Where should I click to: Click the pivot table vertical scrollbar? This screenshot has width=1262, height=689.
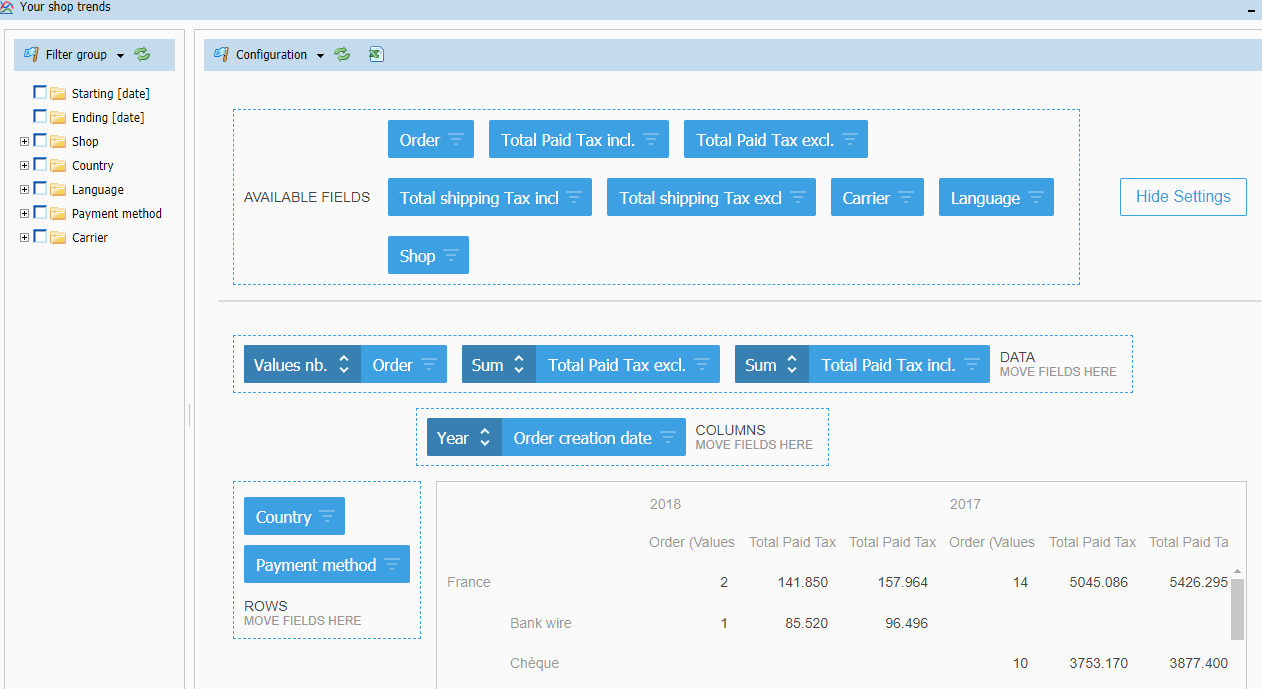[x=1236, y=608]
